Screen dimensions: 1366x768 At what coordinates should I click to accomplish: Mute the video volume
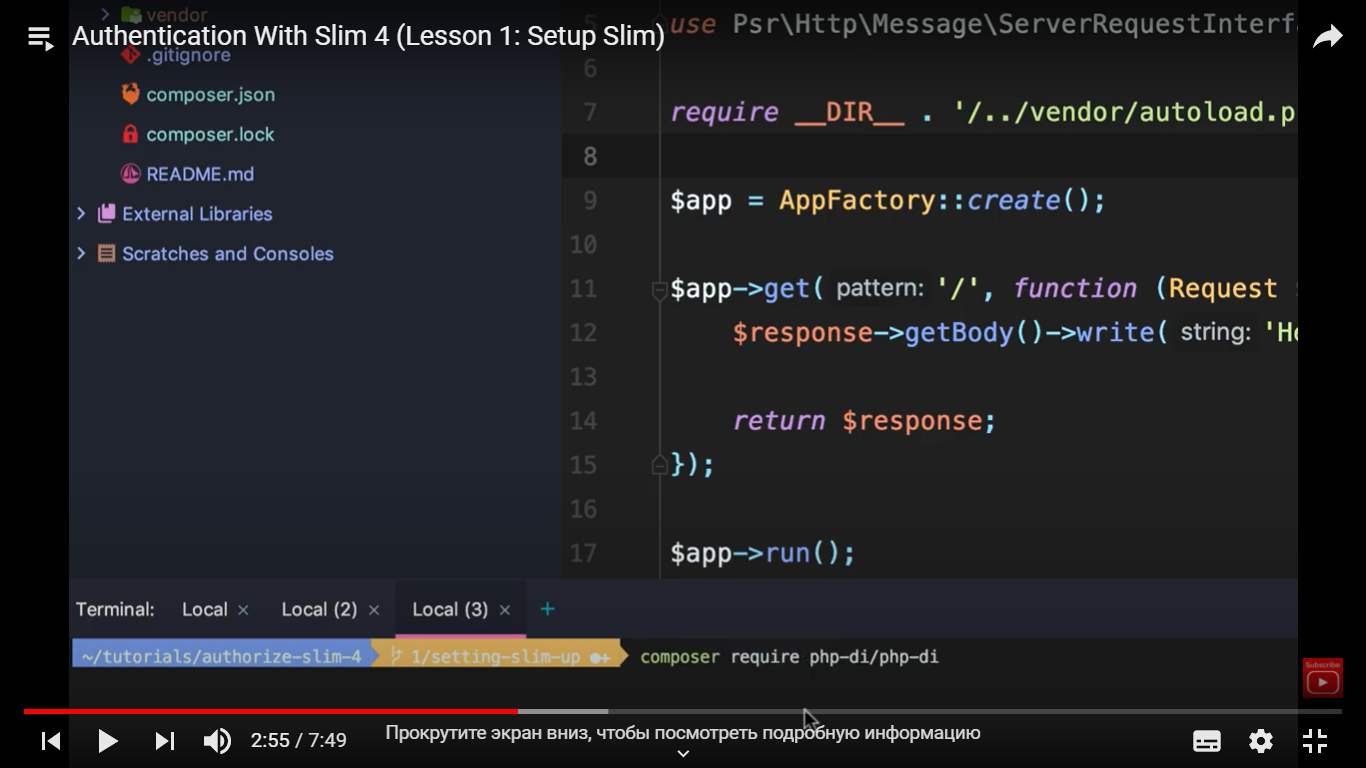tap(217, 741)
